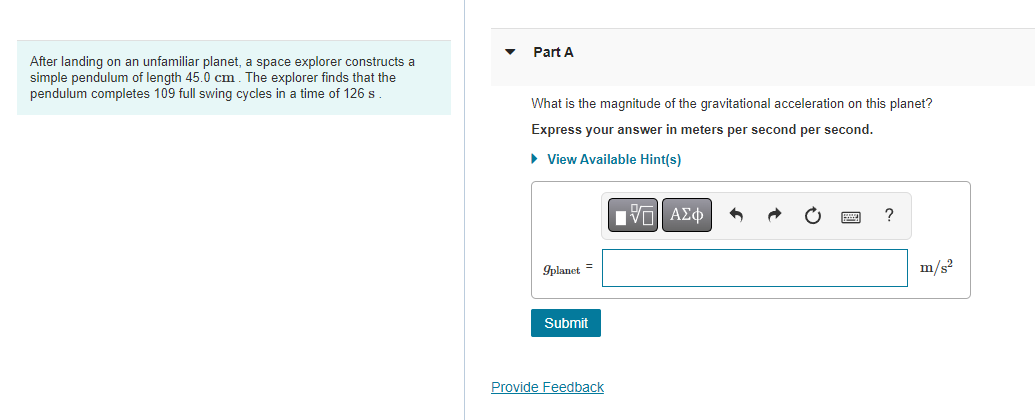Expand the hints disclosure triangle

(x=535, y=159)
